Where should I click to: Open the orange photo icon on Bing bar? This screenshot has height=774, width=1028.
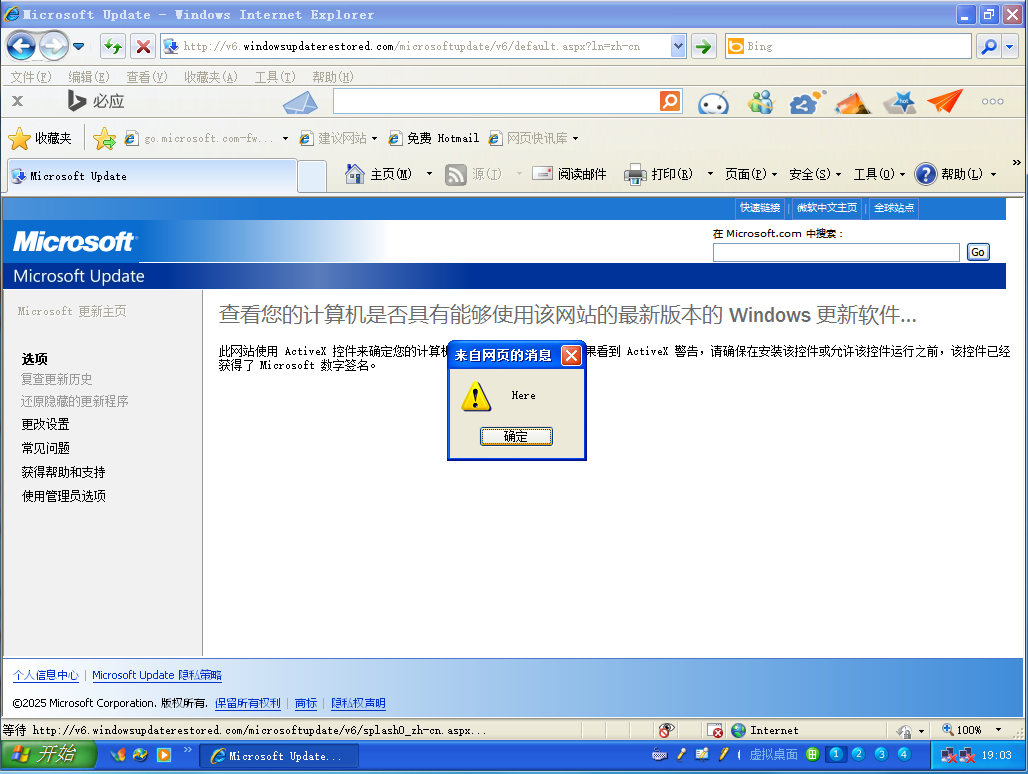(854, 102)
